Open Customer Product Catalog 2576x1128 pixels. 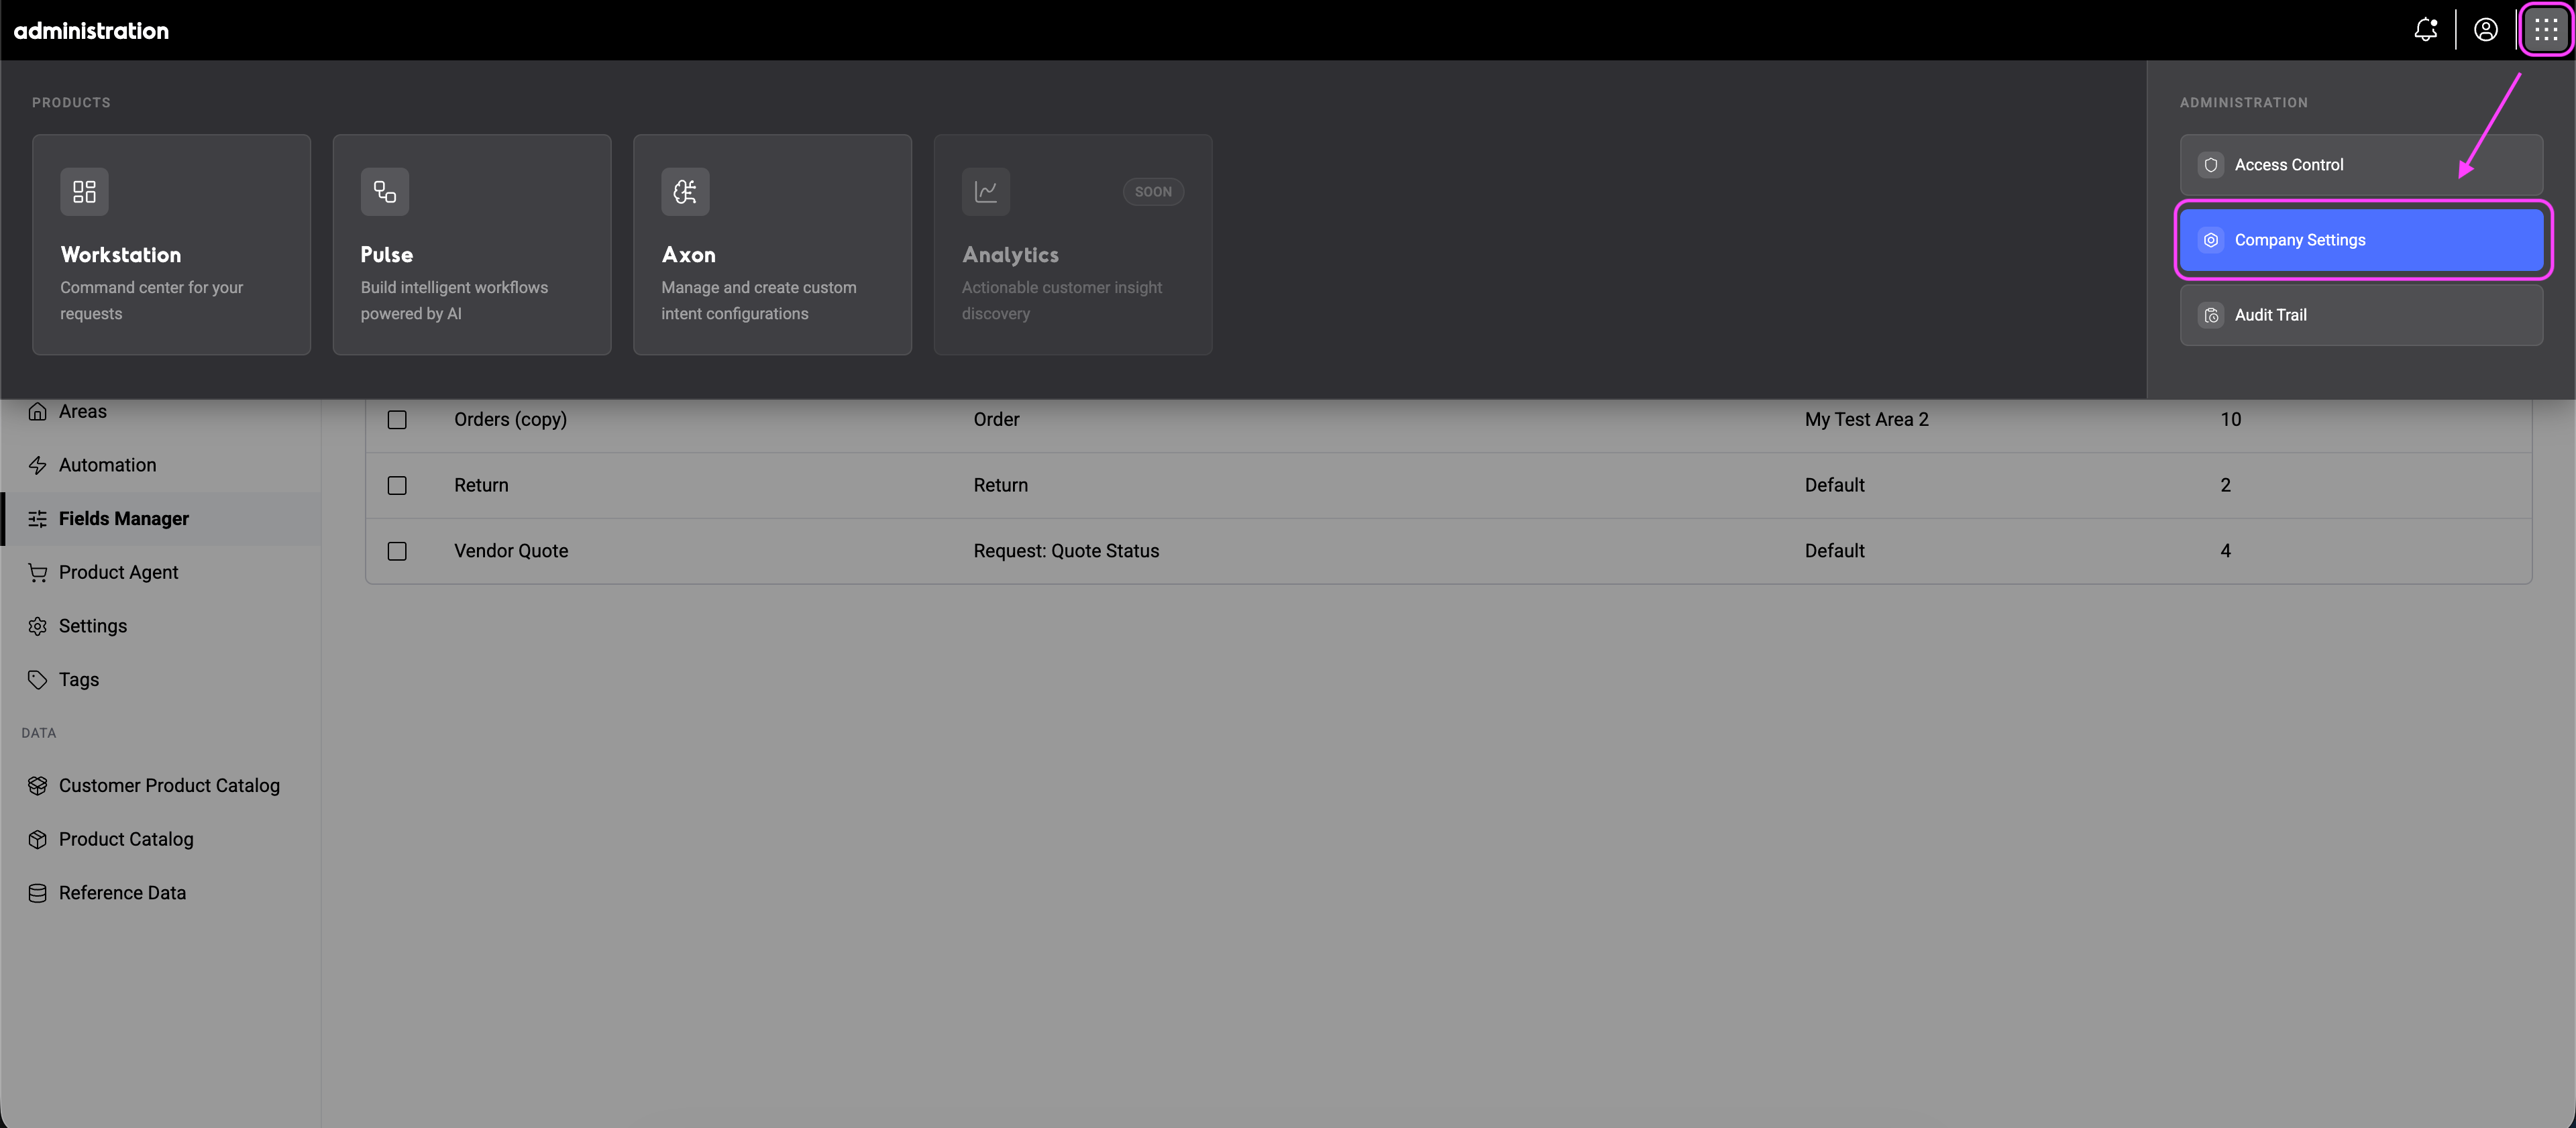160,785
